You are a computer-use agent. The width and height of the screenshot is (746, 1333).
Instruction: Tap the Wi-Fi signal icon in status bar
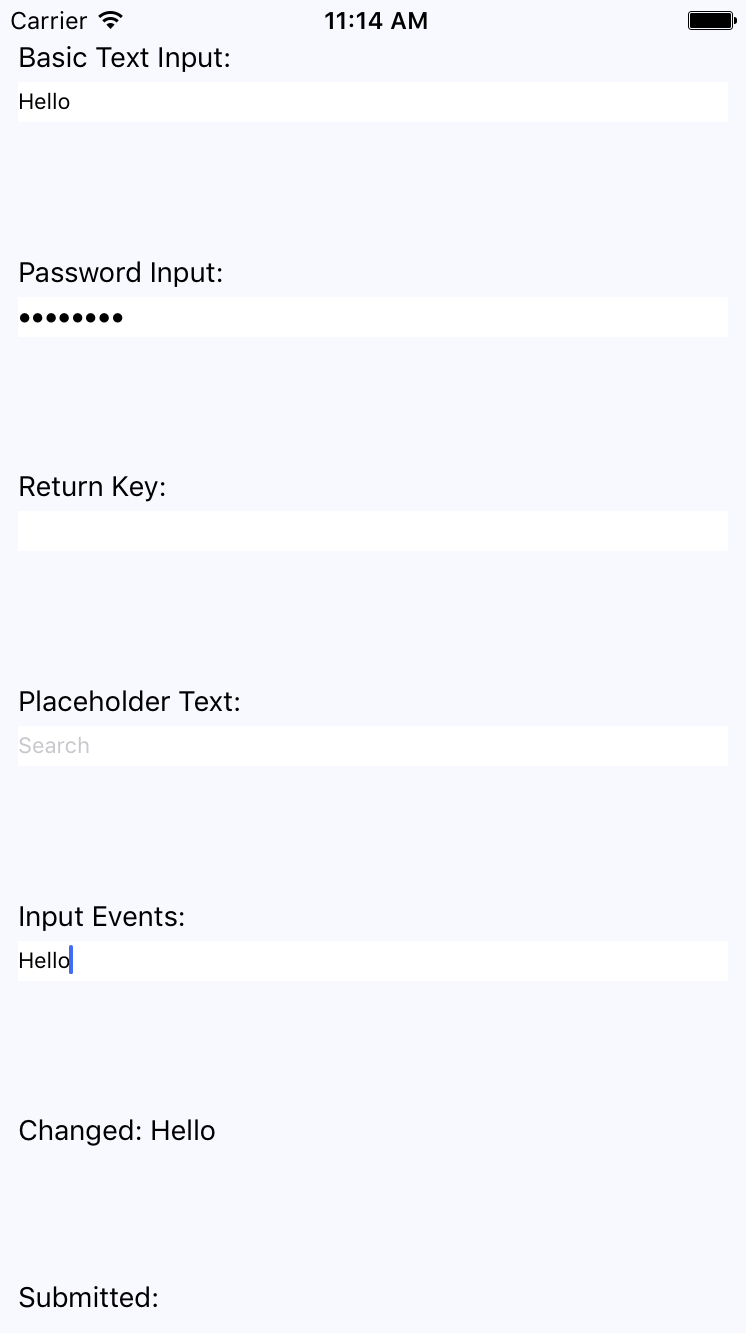click(x=111, y=20)
